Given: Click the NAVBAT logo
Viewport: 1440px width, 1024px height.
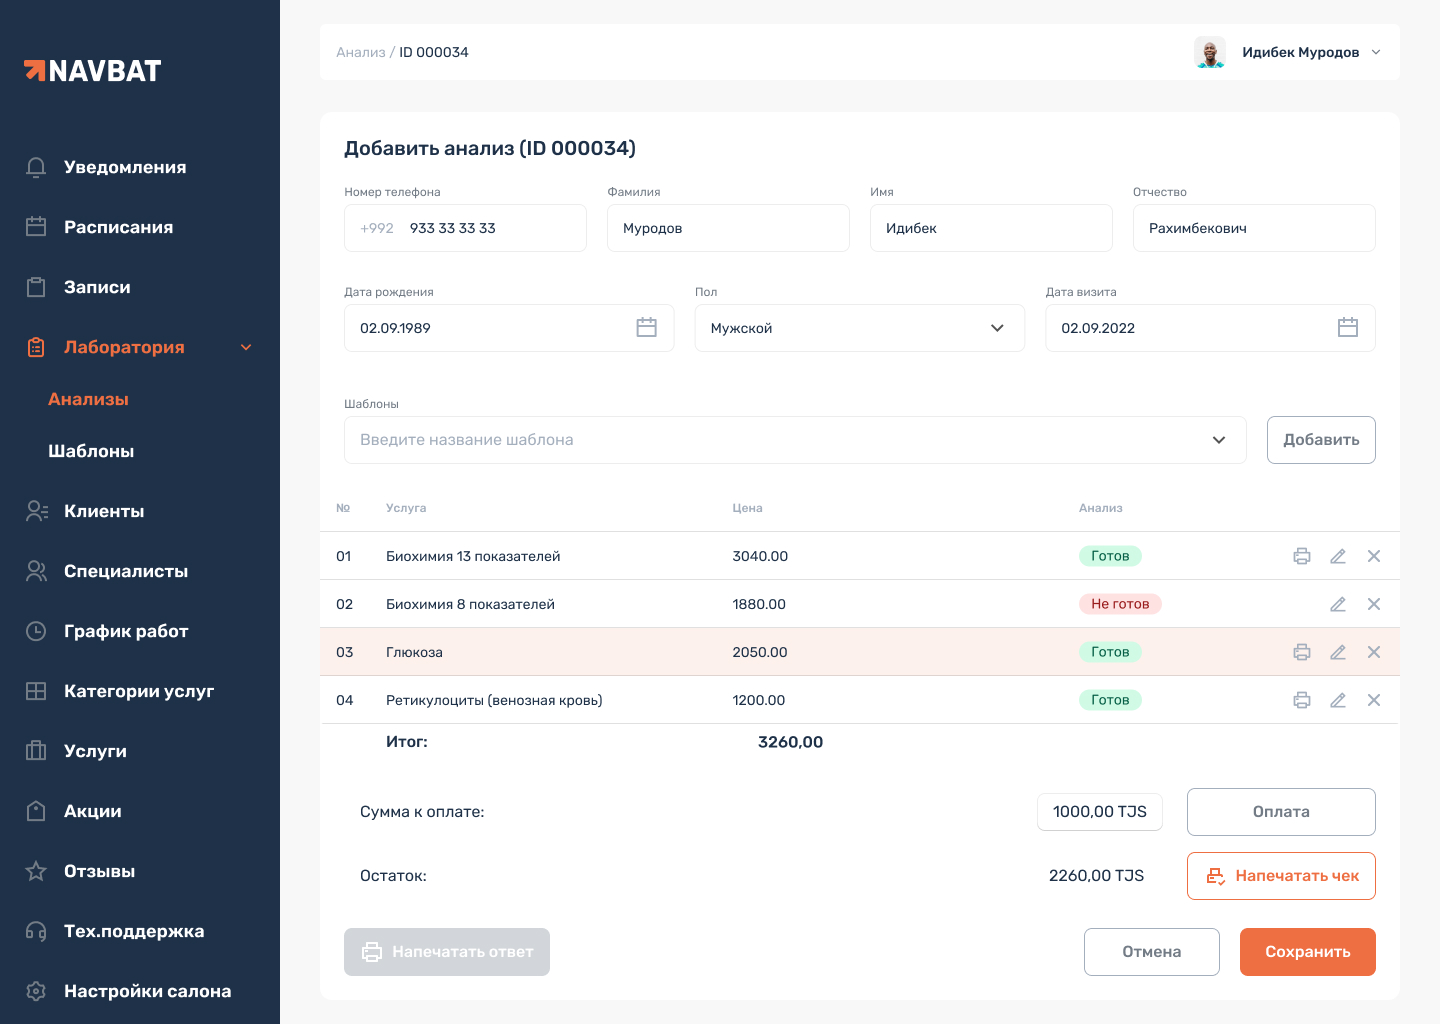Looking at the screenshot, I should 93,71.
